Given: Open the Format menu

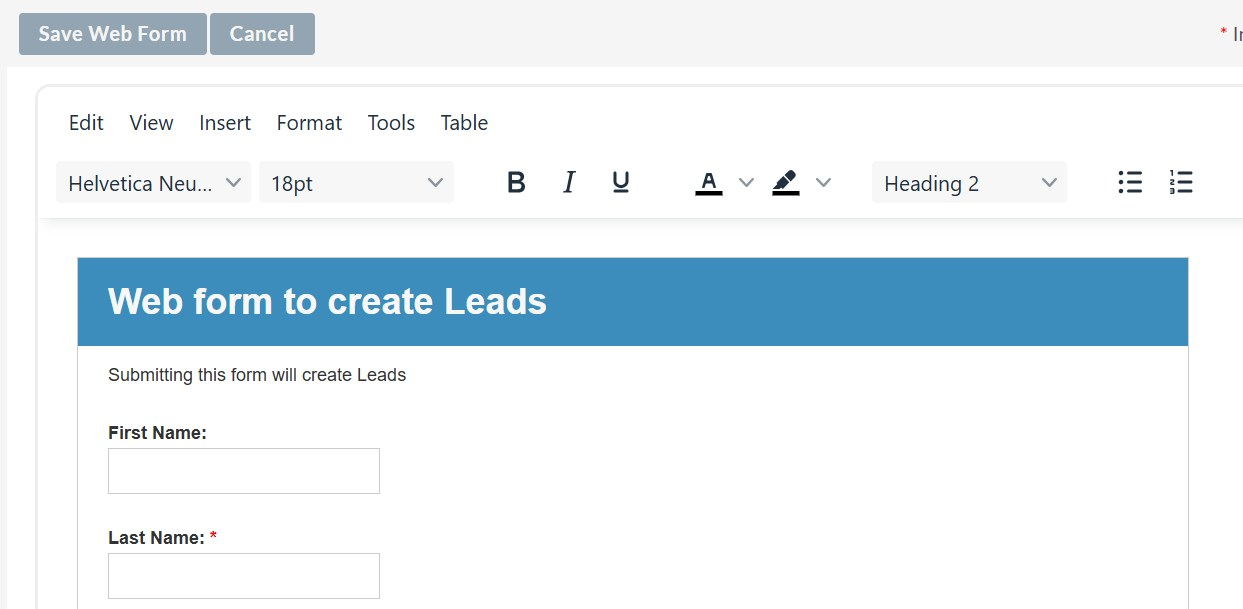Looking at the screenshot, I should pyautogui.click(x=309, y=122).
